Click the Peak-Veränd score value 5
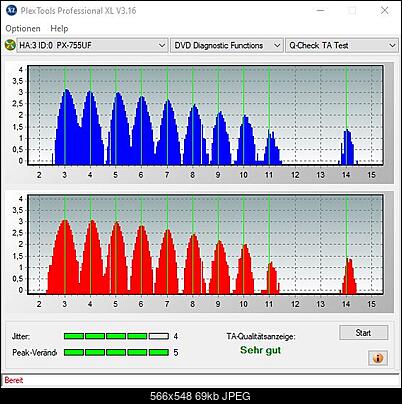This screenshot has height=404, width=402. 176,352
